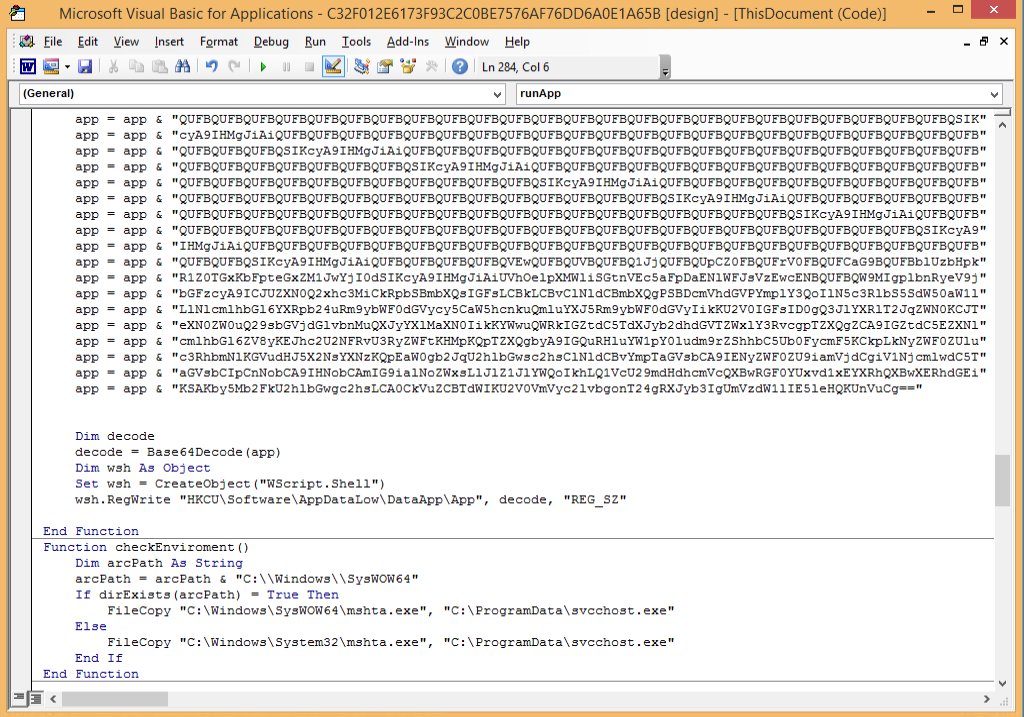Click the FileCopy SysWOW64\mshta.exe line
Viewport: 1024px width, 717px height.
click(x=391, y=611)
